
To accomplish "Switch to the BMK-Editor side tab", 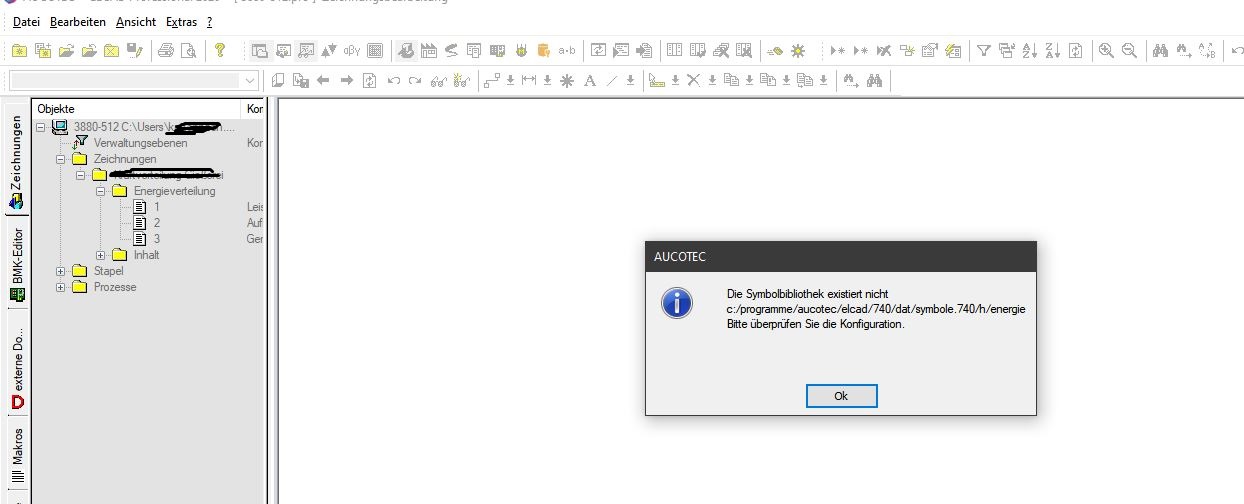I will coord(16,263).
